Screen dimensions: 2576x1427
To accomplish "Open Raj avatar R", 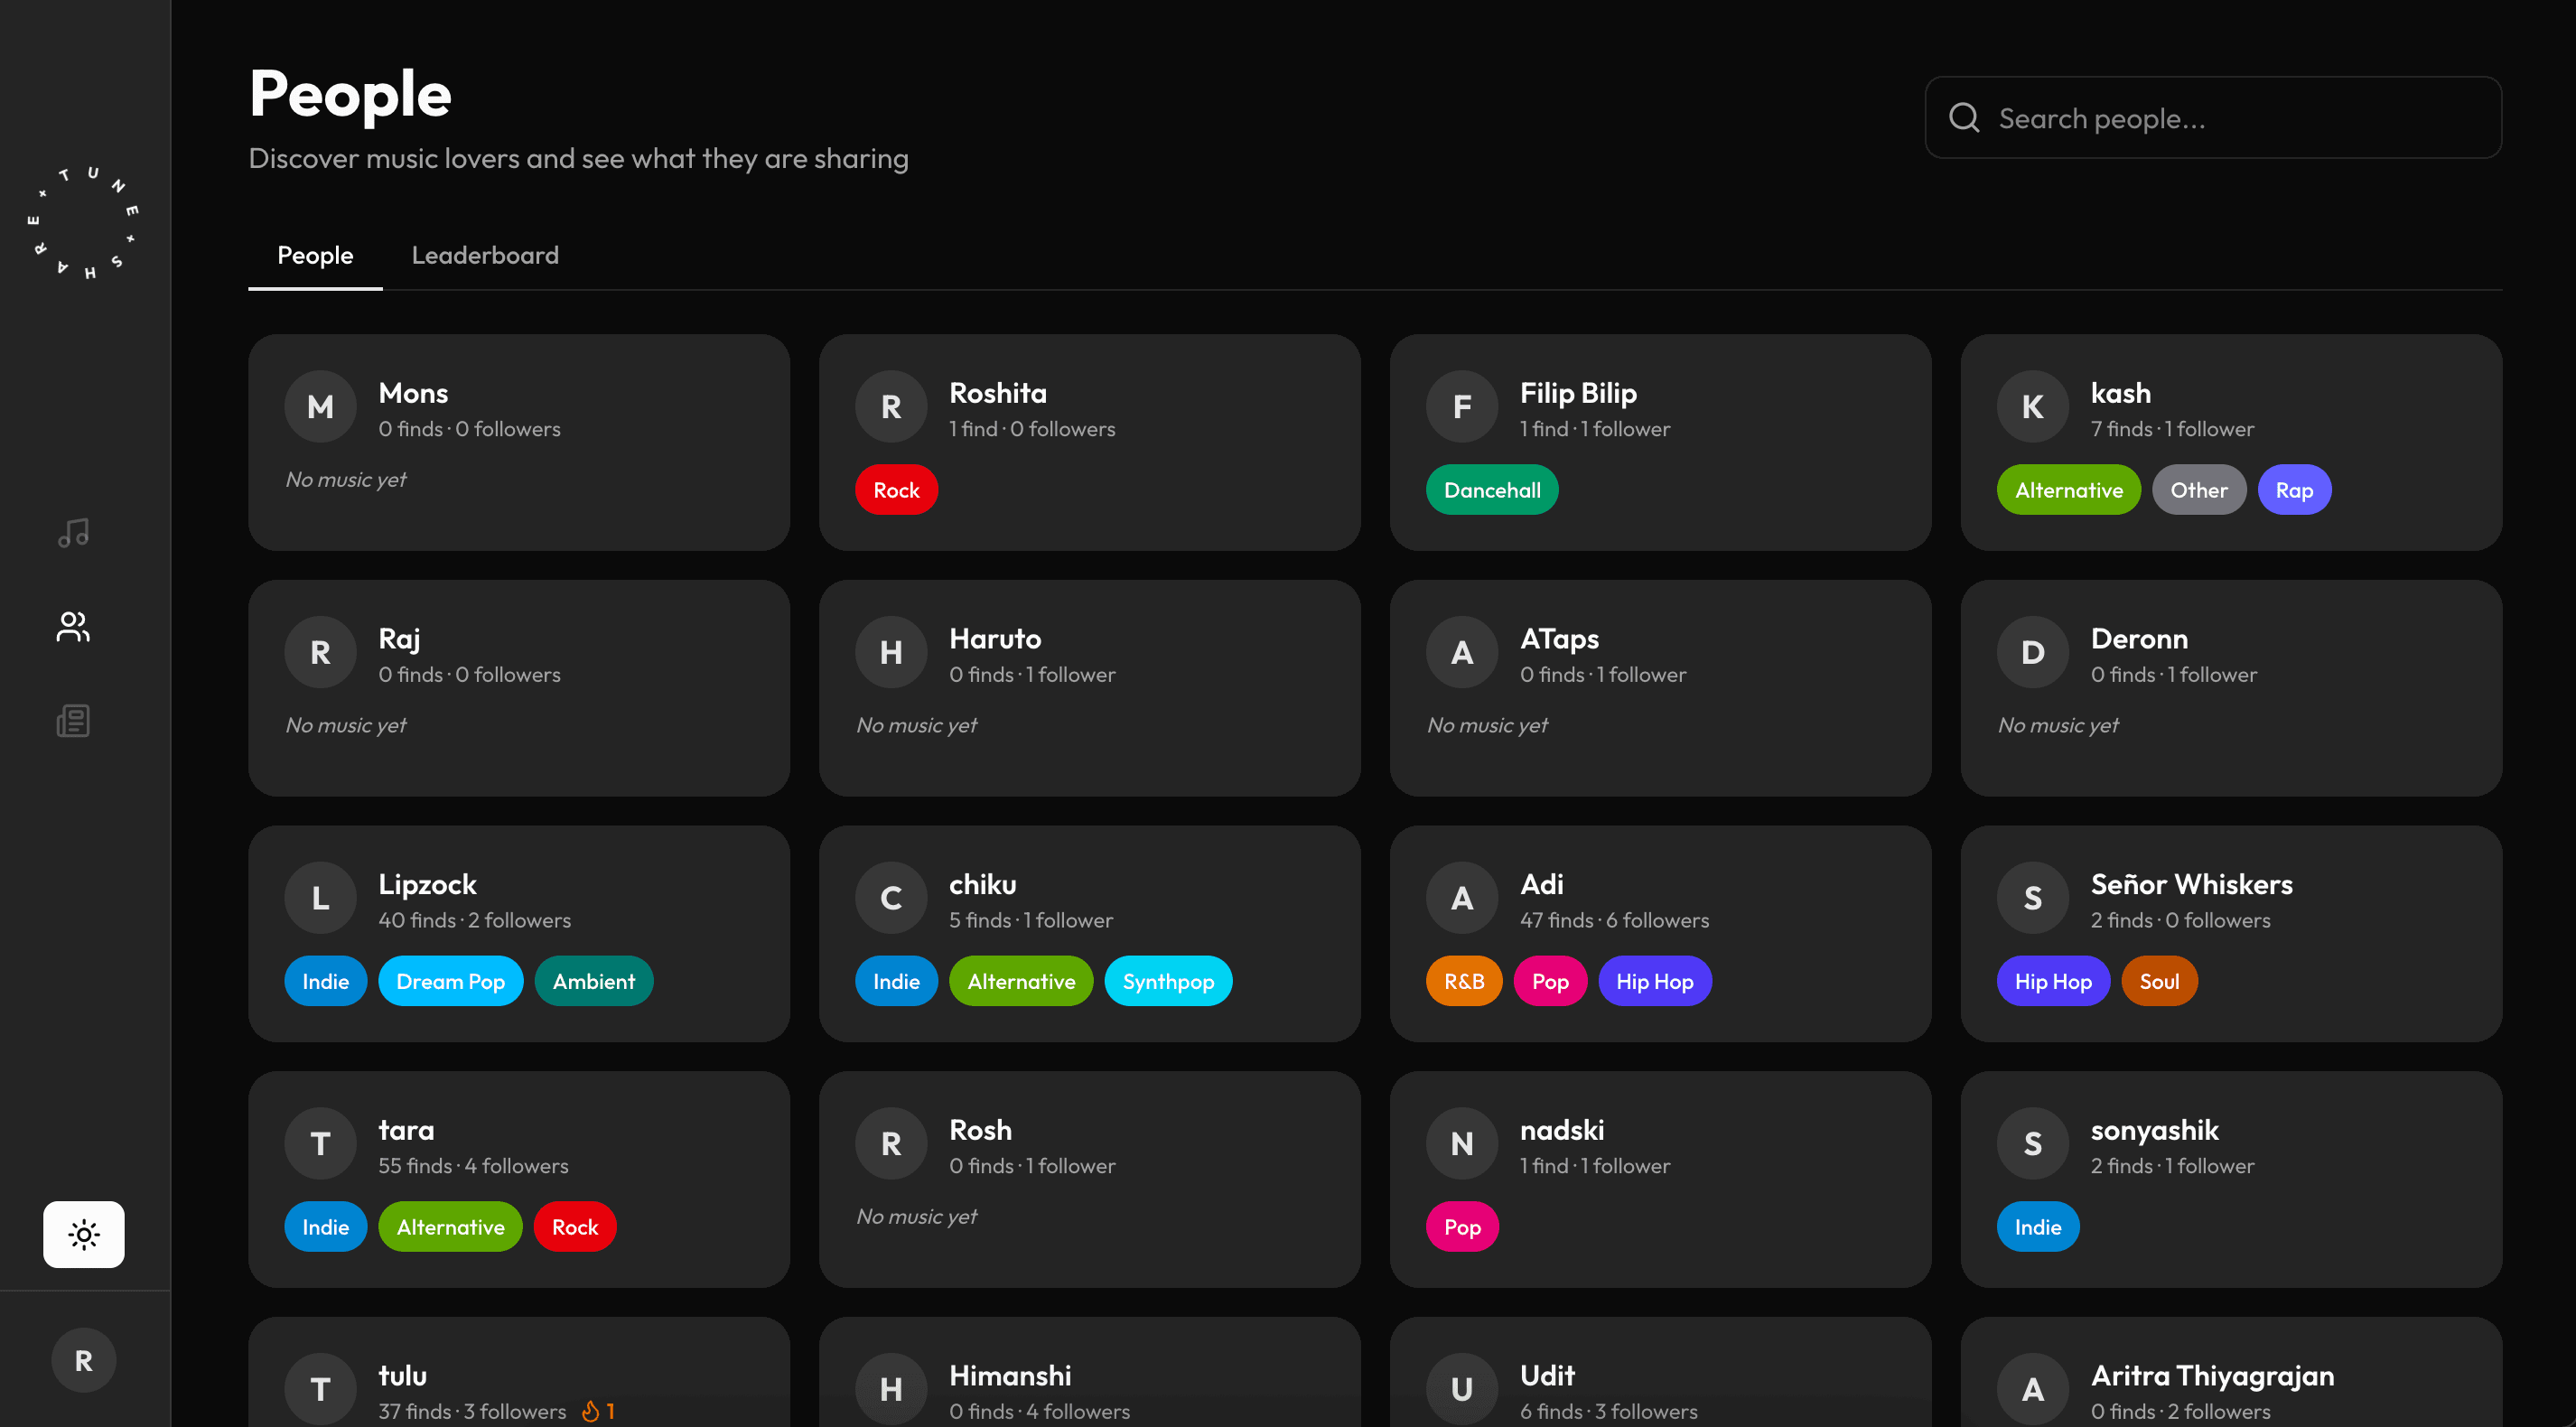I will [x=320, y=652].
